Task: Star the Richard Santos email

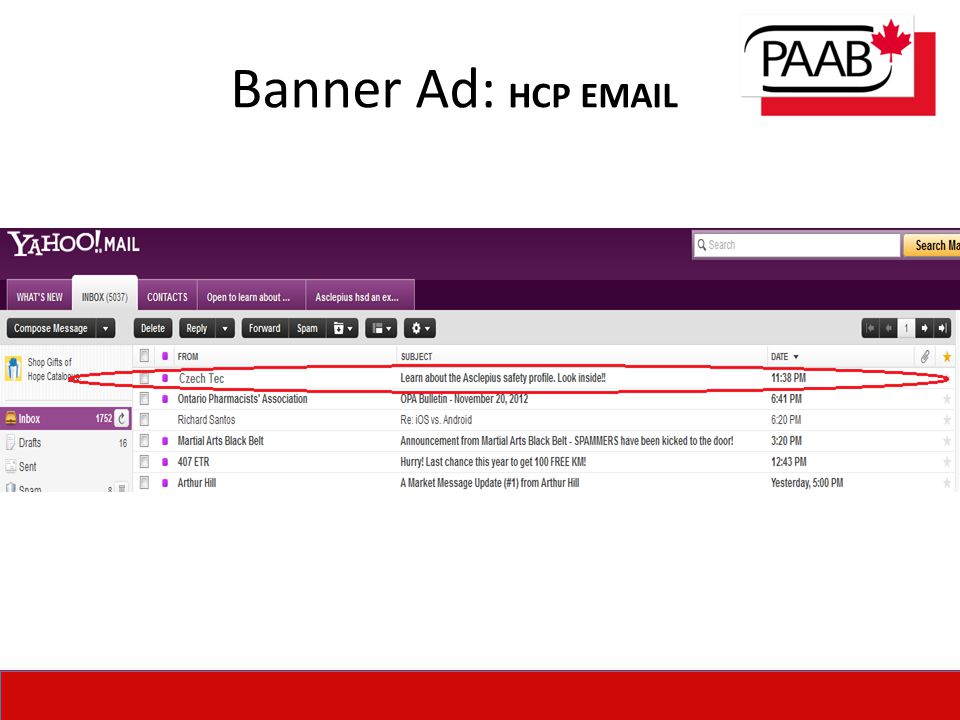Action: click(x=947, y=420)
